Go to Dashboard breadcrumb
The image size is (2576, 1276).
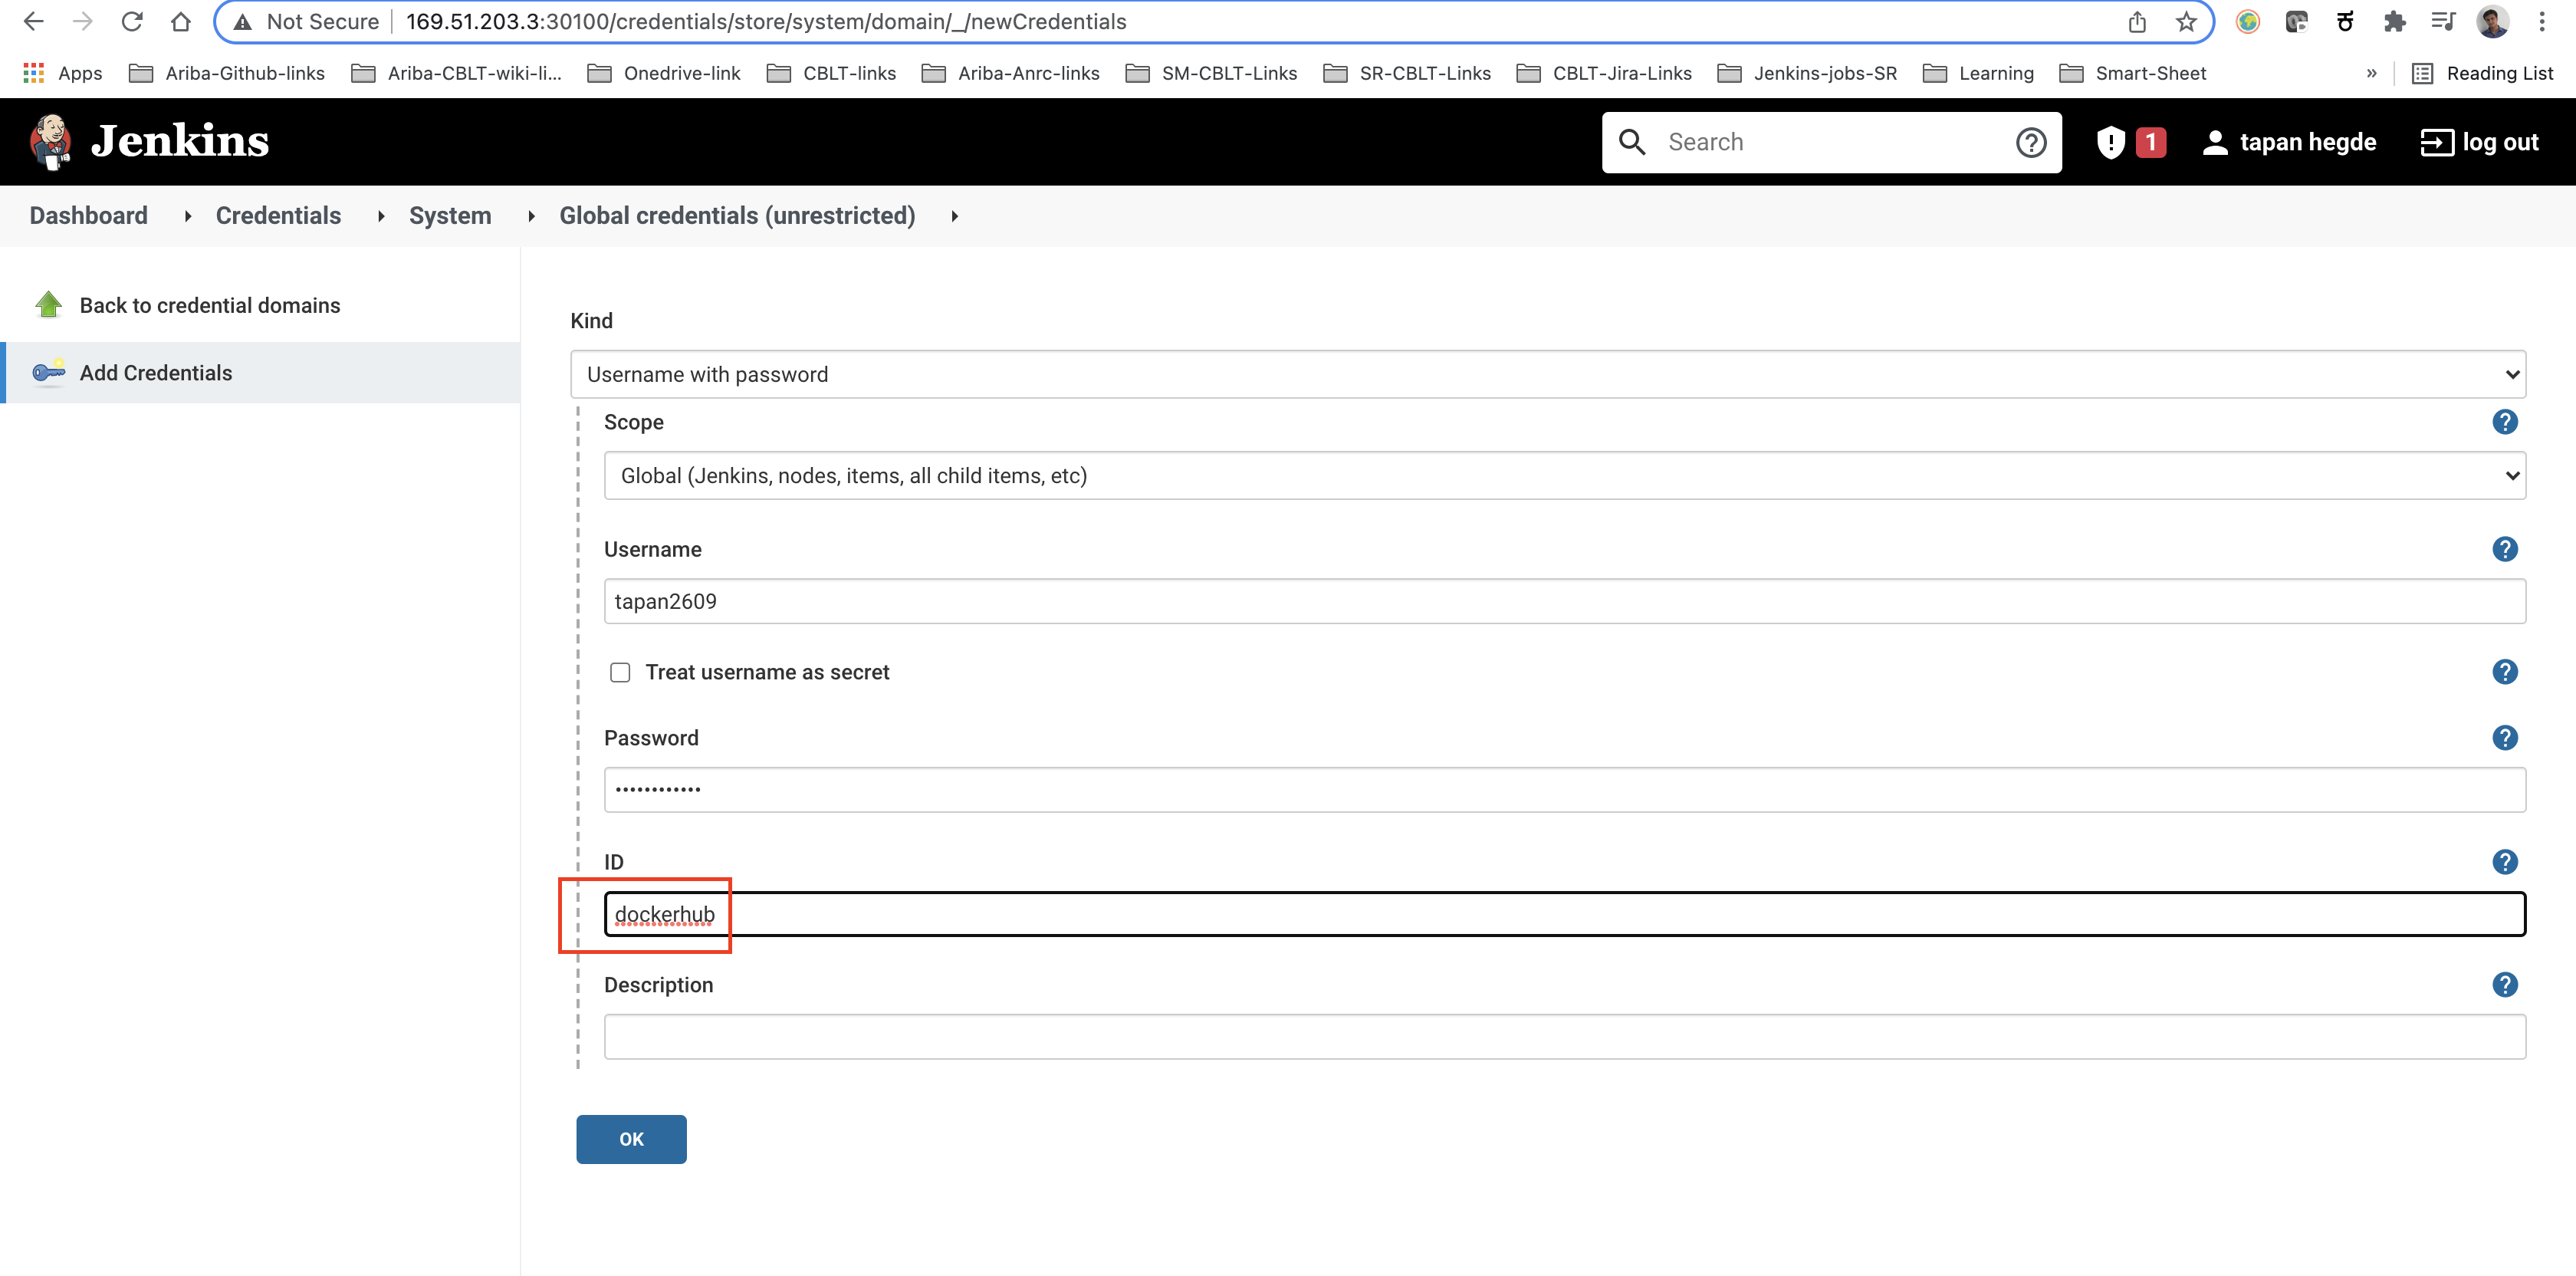88,216
